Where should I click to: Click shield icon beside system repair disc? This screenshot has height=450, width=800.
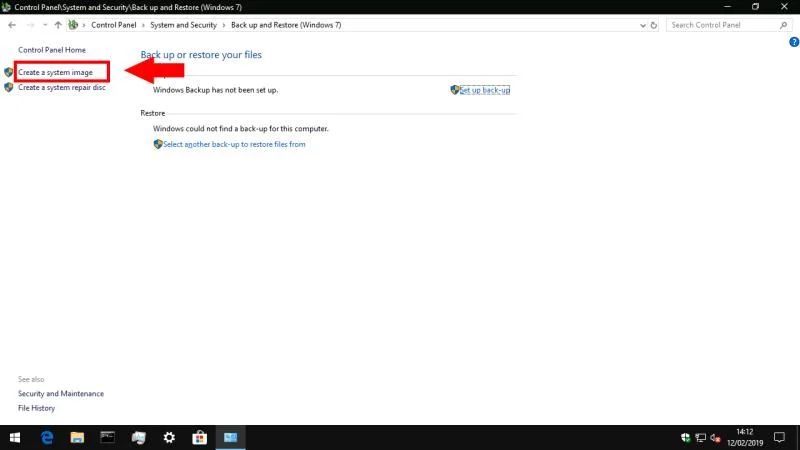[x=9, y=88]
